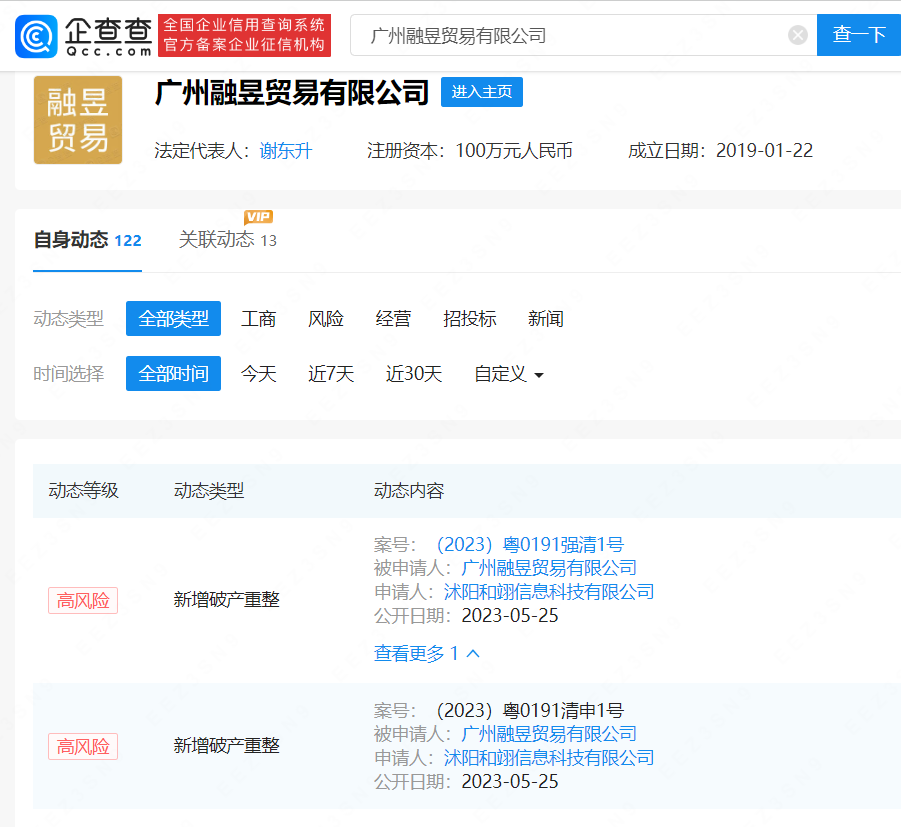This screenshot has height=827, width=901.
Task: Select 今天 time filter
Action: point(258,374)
